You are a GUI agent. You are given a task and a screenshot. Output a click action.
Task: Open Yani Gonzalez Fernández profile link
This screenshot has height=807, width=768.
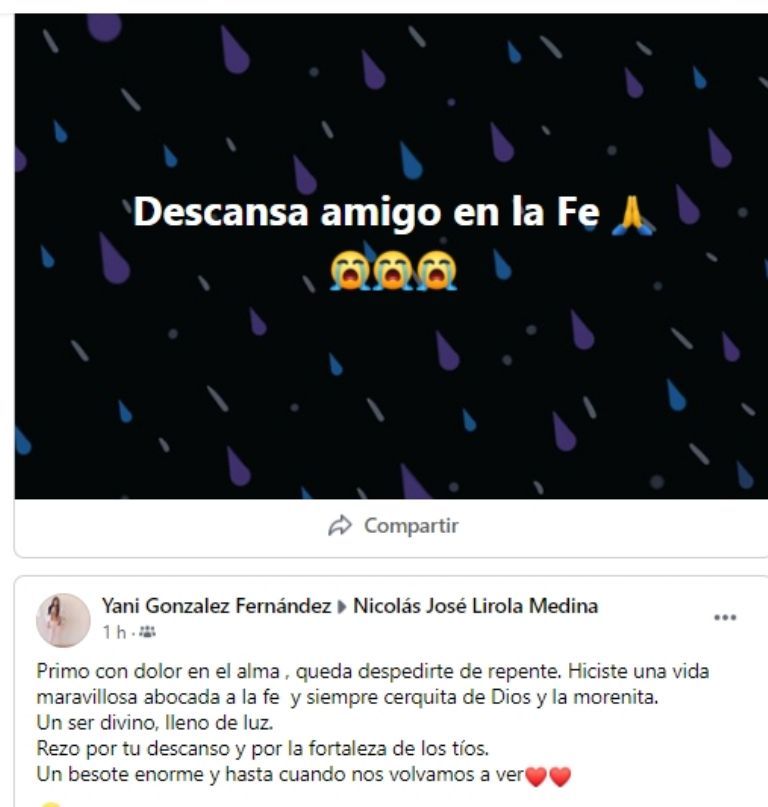click(216, 606)
